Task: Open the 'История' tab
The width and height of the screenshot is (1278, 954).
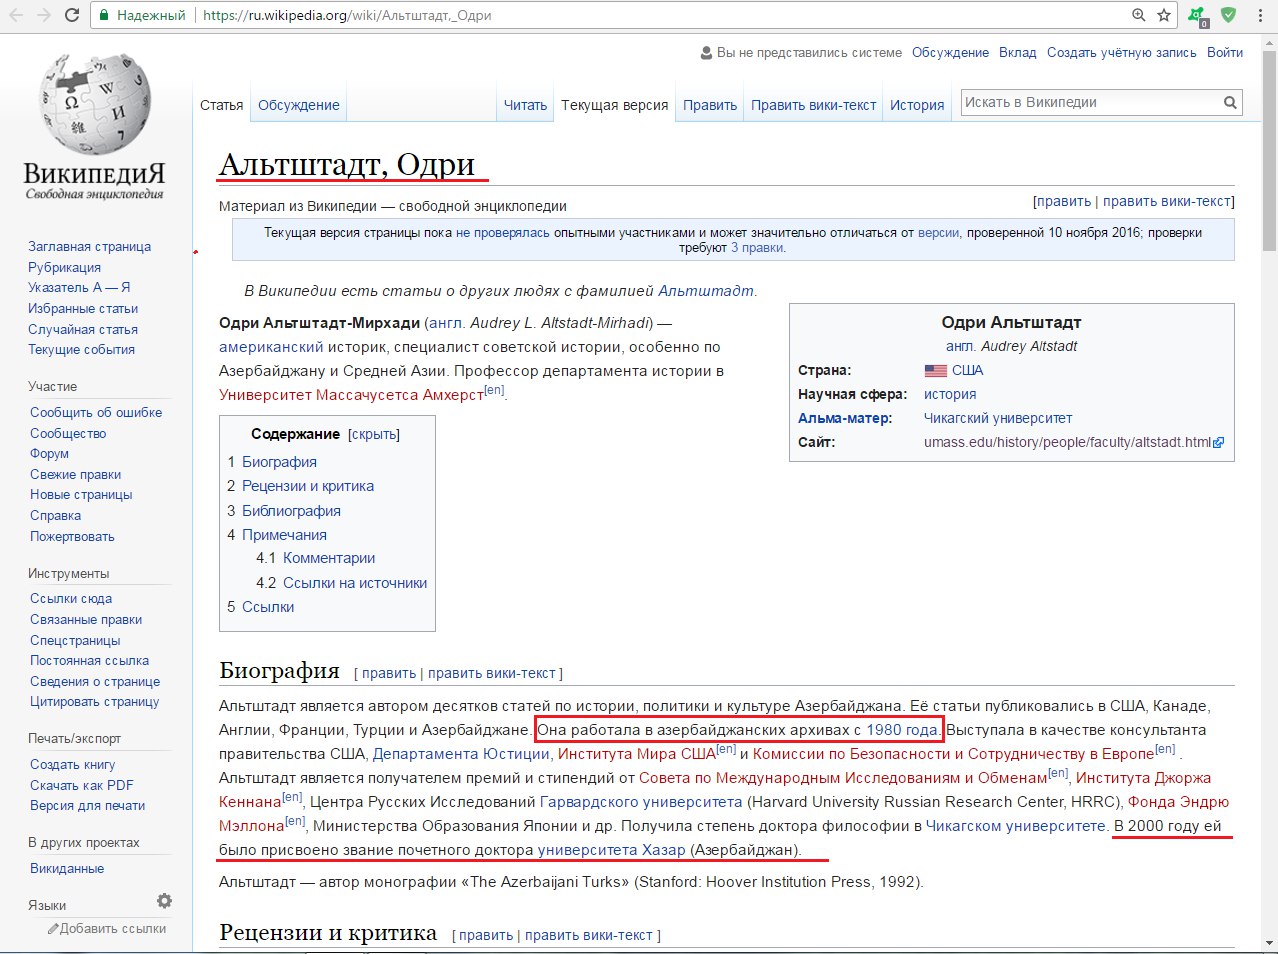Action: click(x=917, y=105)
